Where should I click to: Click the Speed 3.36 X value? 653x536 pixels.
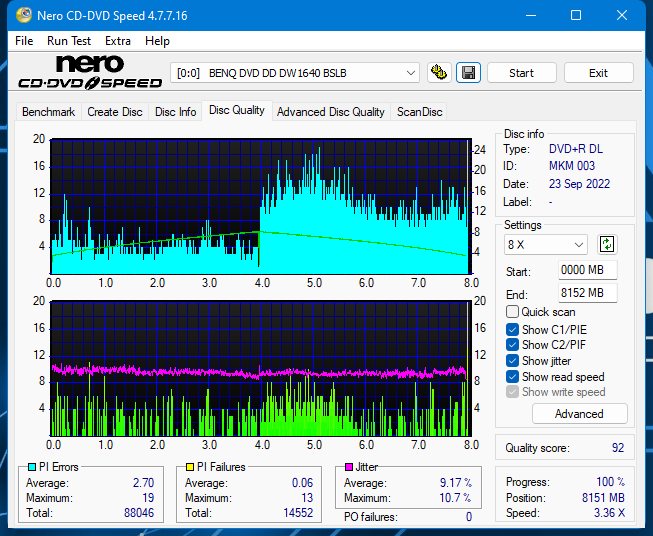pos(609,512)
